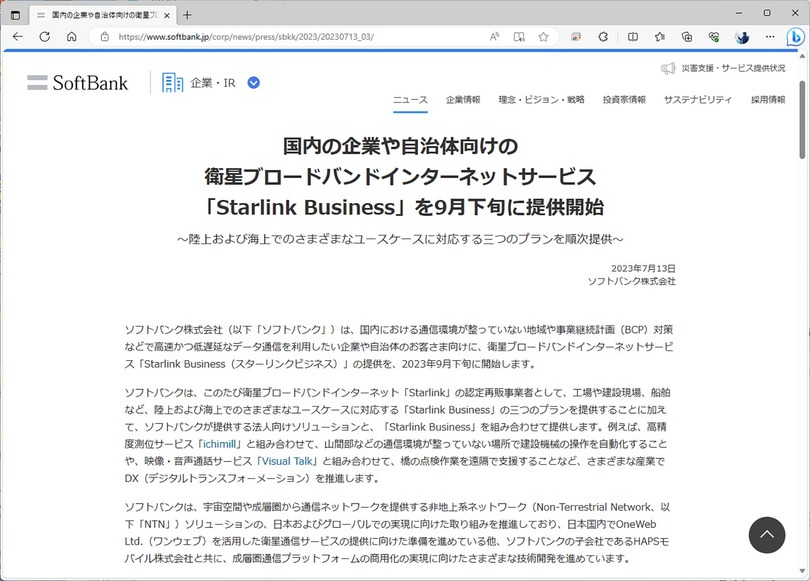Open the Collections panel
This screenshot has height=581, width=810.
pyautogui.click(x=687, y=37)
